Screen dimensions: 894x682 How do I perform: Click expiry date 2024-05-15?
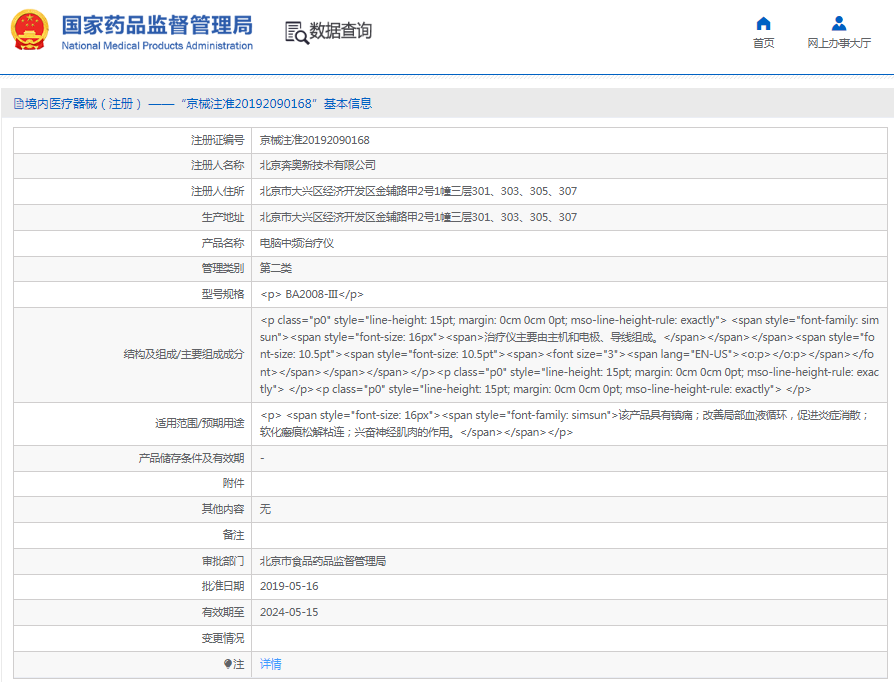click(x=289, y=612)
